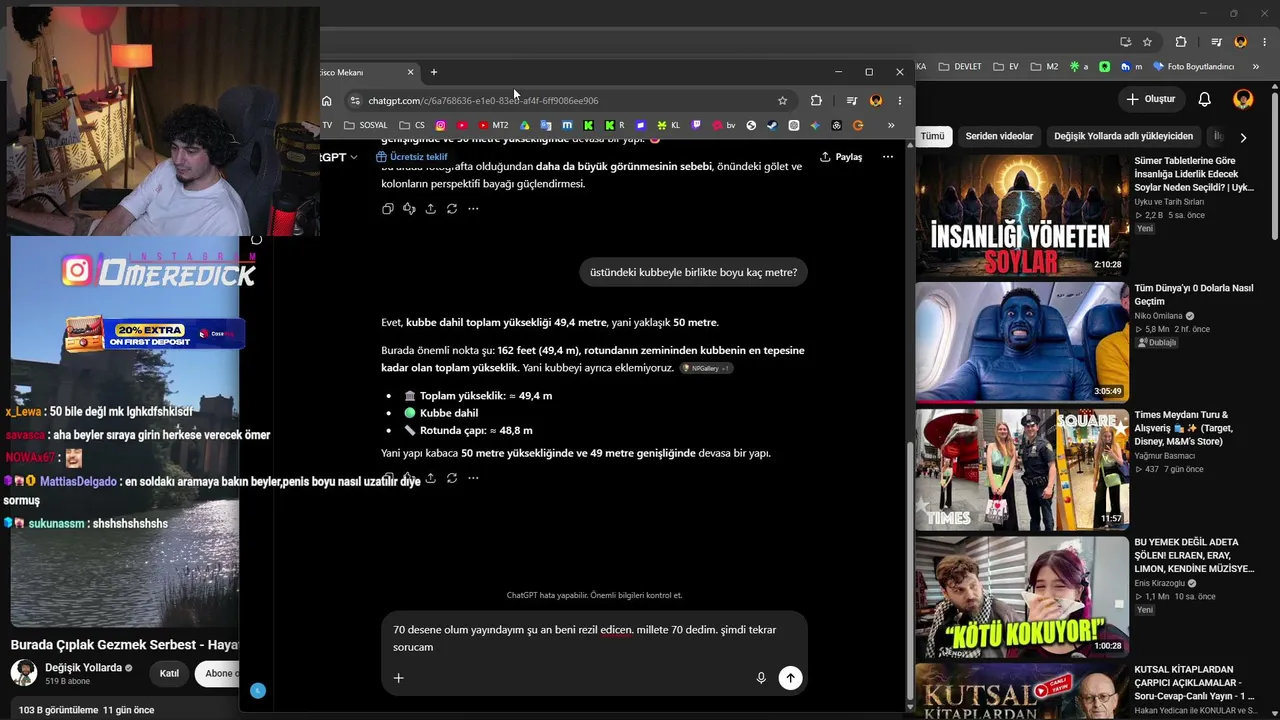
Task: Open the Steam bookmark
Action: click(772, 125)
